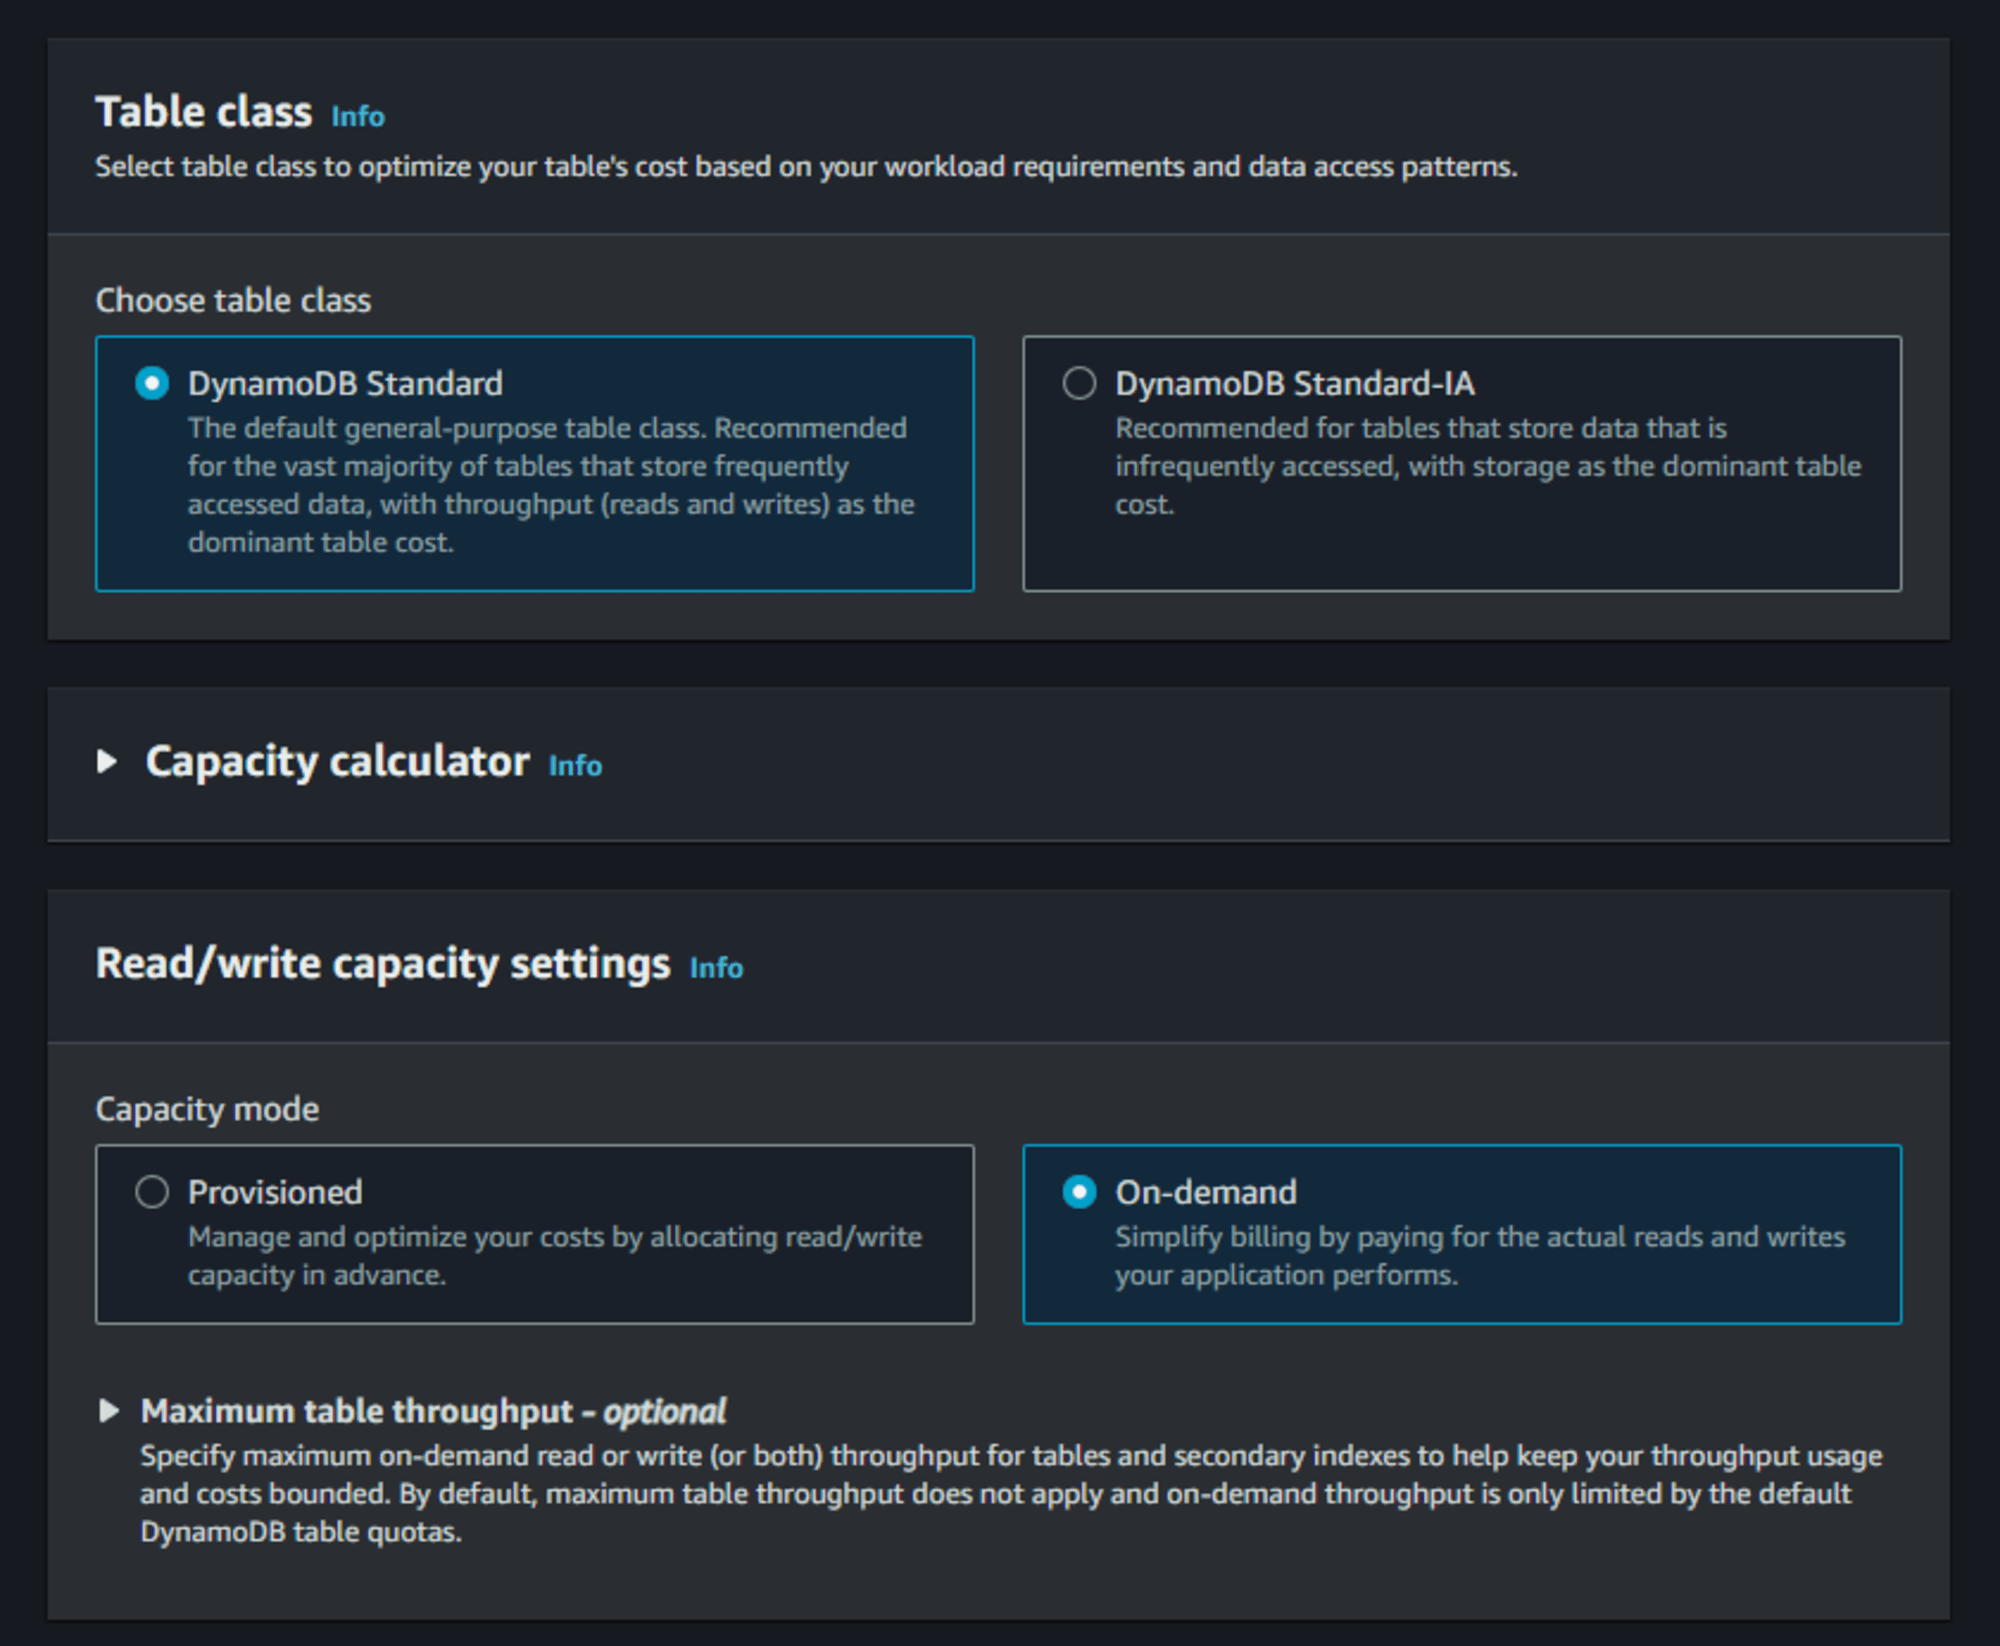The image size is (2000, 1646).
Task: Click the Table class heading
Action: (204, 112)
